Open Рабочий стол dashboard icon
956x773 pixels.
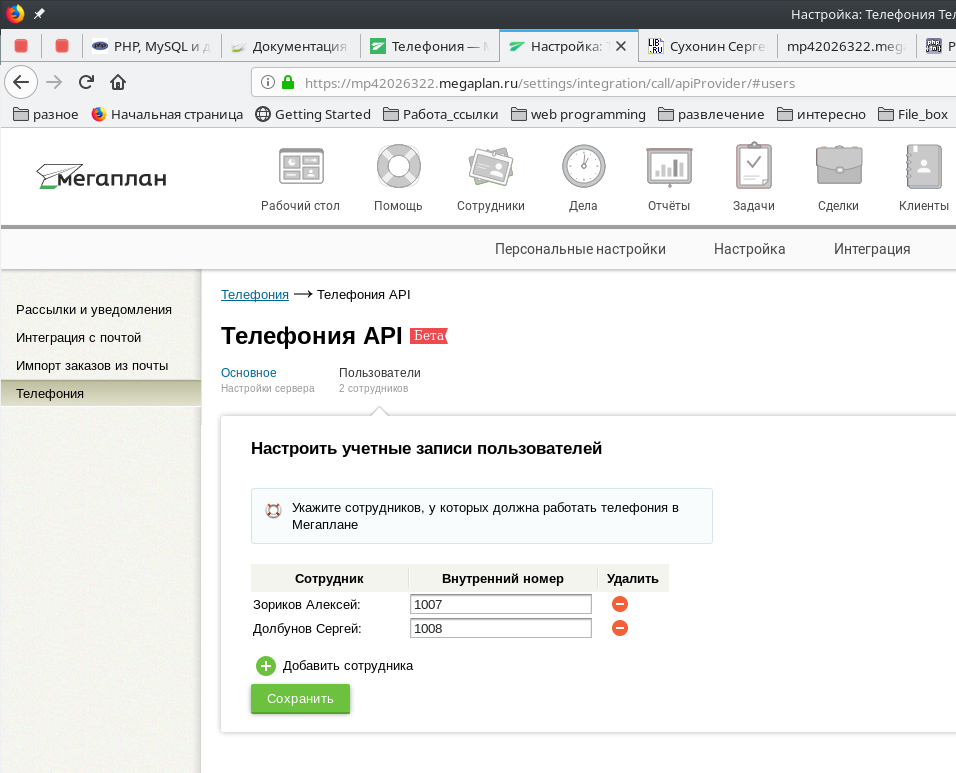pos(300,167)
